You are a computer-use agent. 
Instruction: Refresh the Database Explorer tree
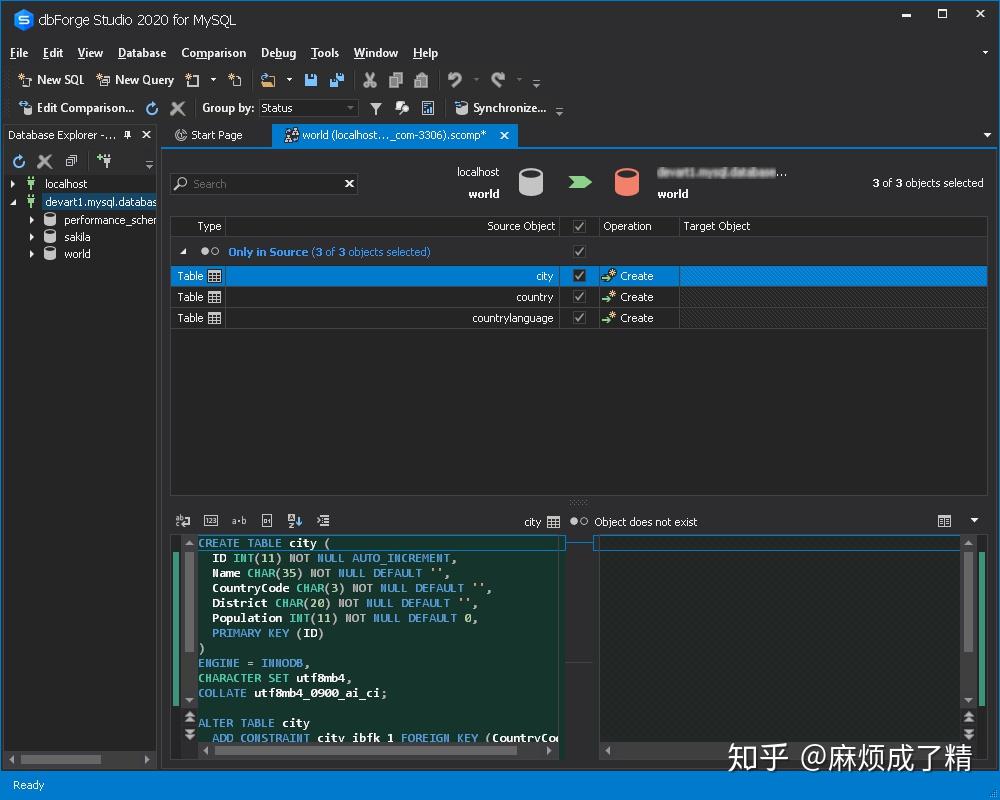(x=17, y=160)
